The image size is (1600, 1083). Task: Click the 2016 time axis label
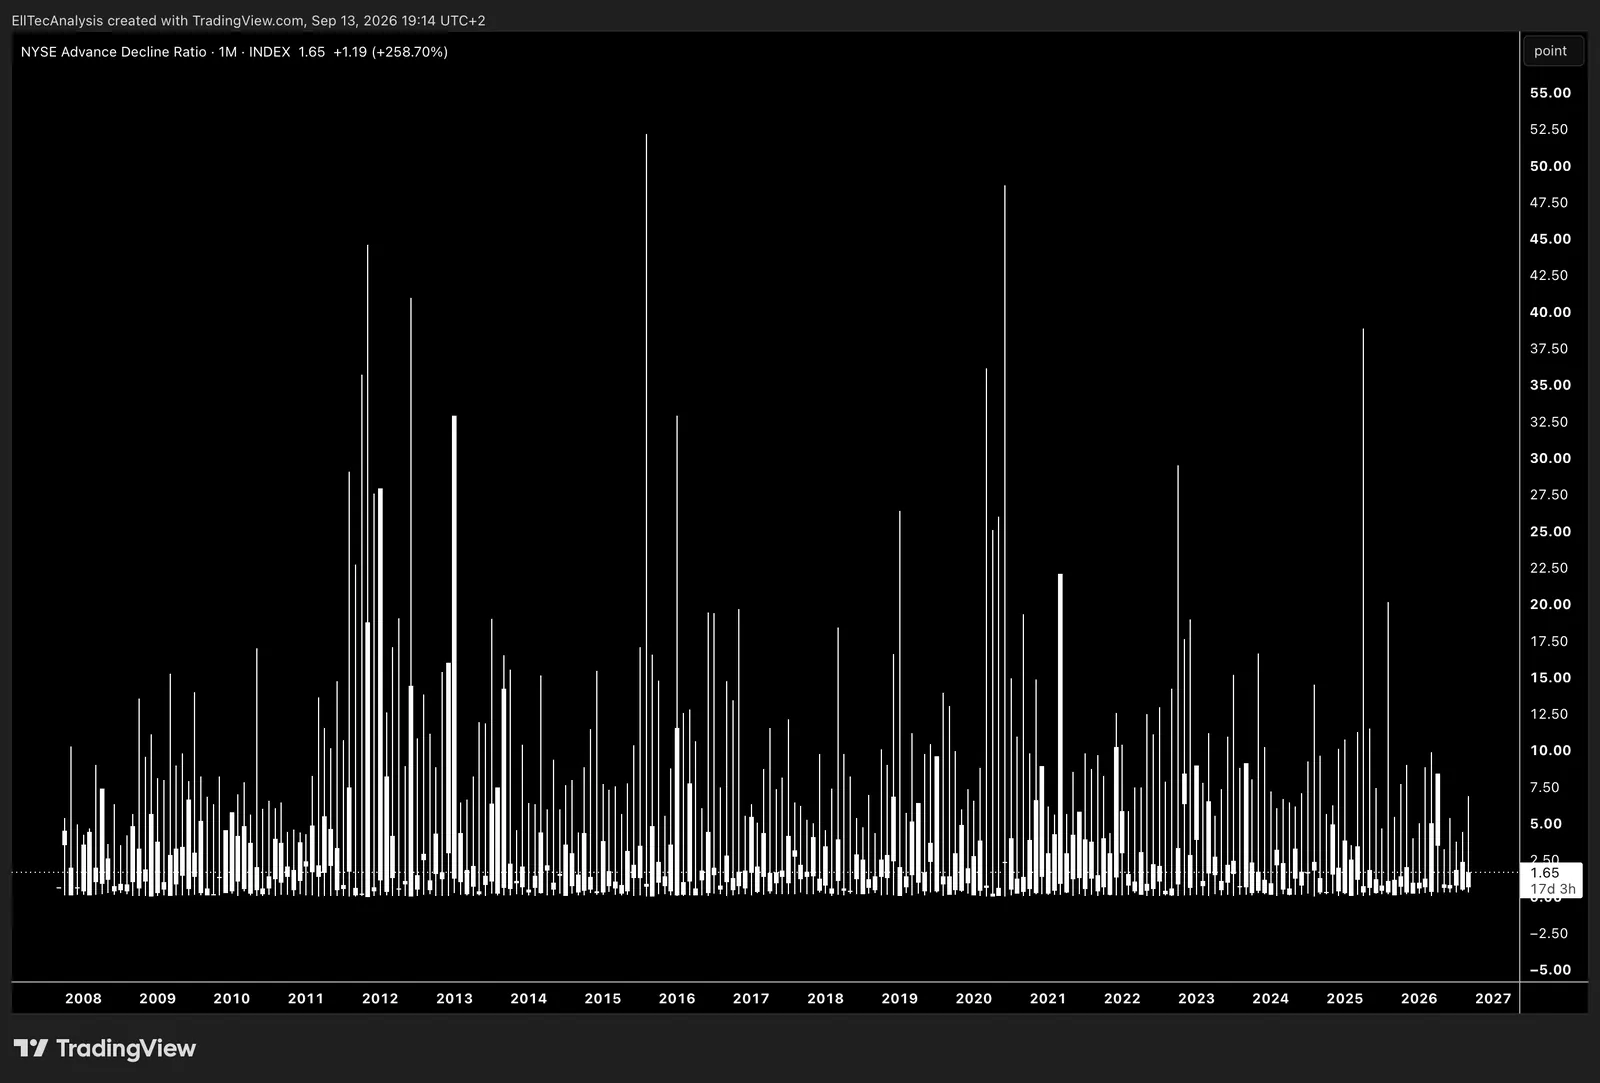pyautogui.click(x=677, y=998)
